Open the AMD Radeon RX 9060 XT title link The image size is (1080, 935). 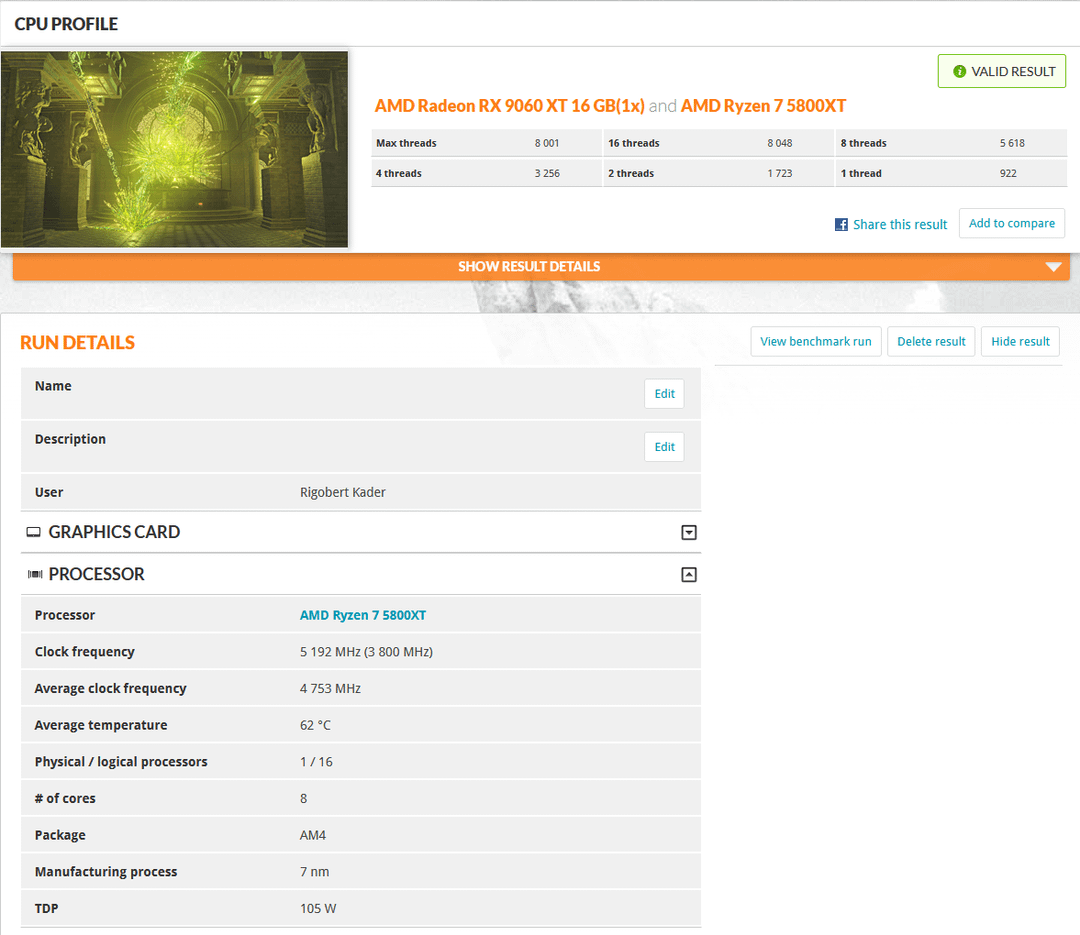[x=509, y=106]
